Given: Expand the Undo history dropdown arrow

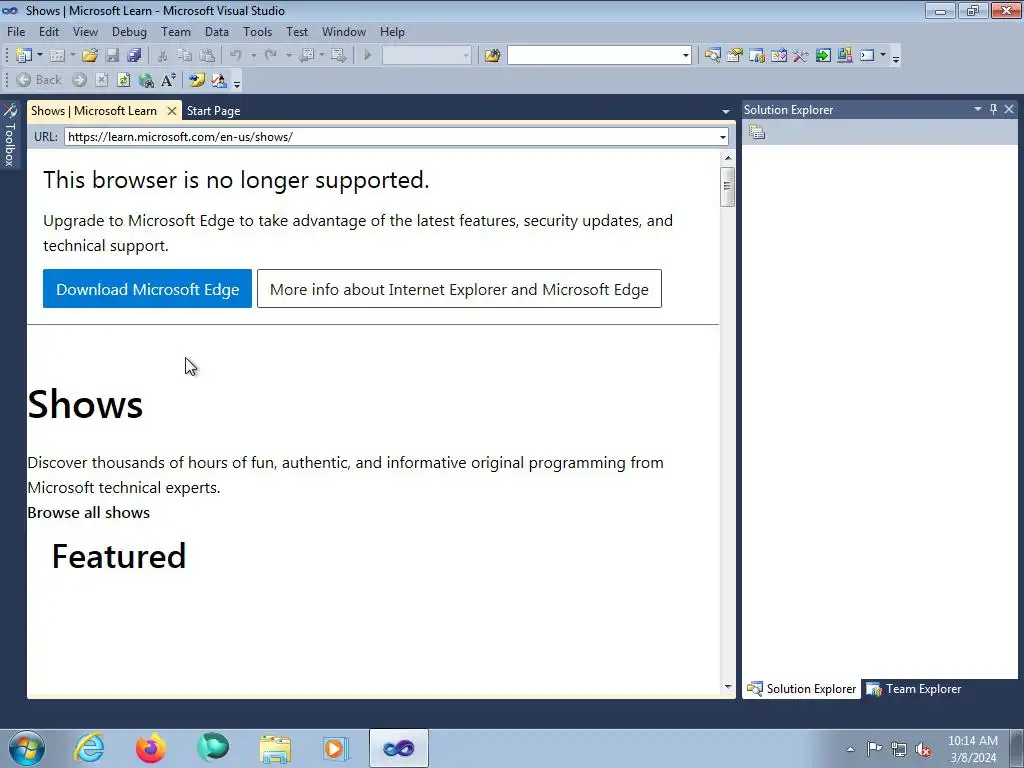Looking at the screenshot, I should (x=253, y=56).
